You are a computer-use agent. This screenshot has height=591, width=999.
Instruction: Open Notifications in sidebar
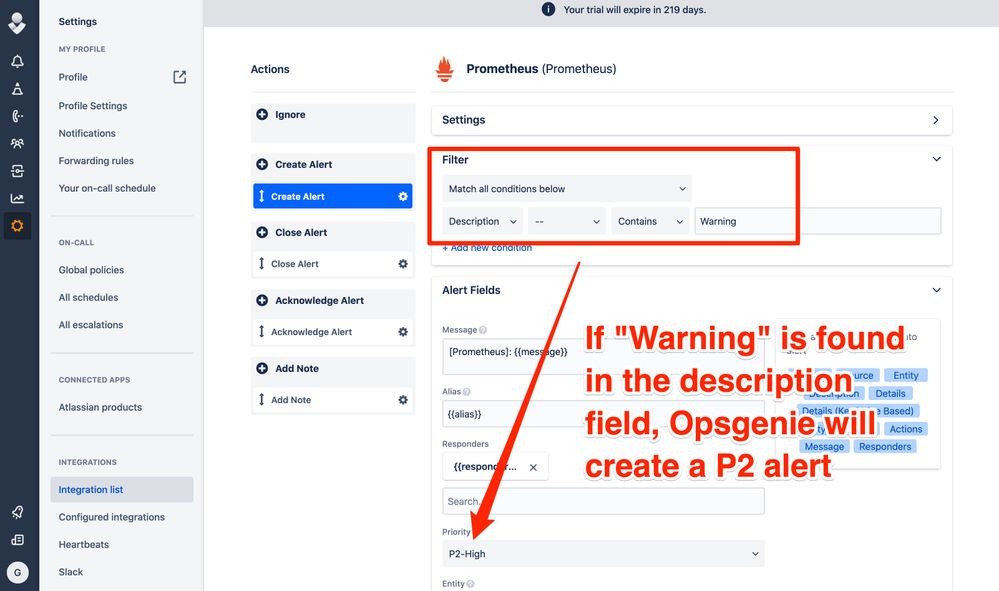[x=87, y=133]
